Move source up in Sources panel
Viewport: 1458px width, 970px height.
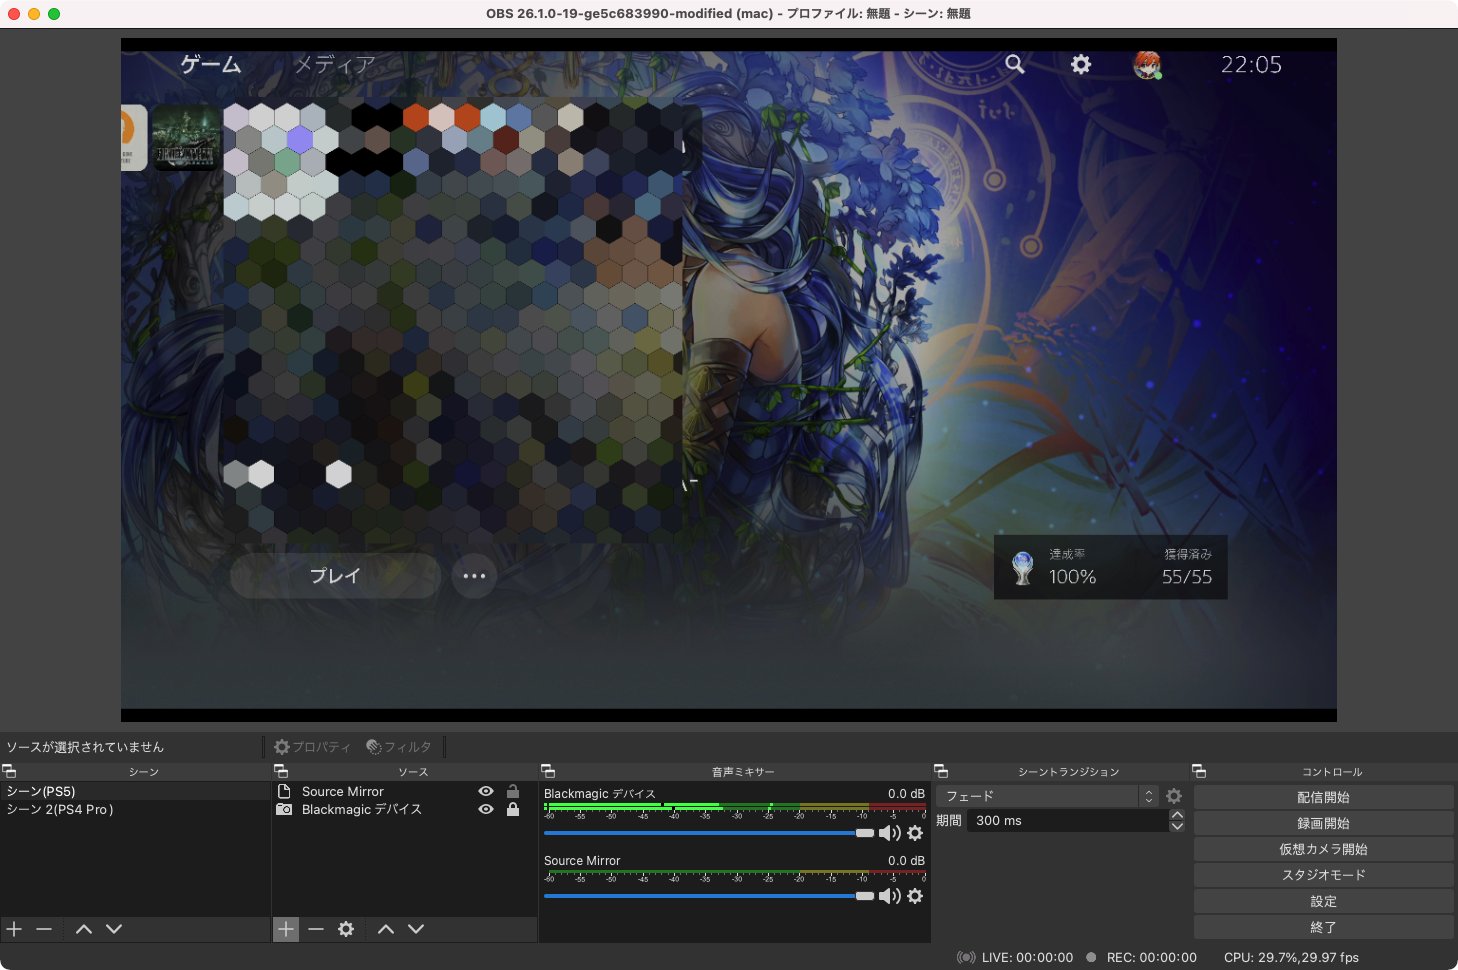pyautogui.click(x=386, y=929)
